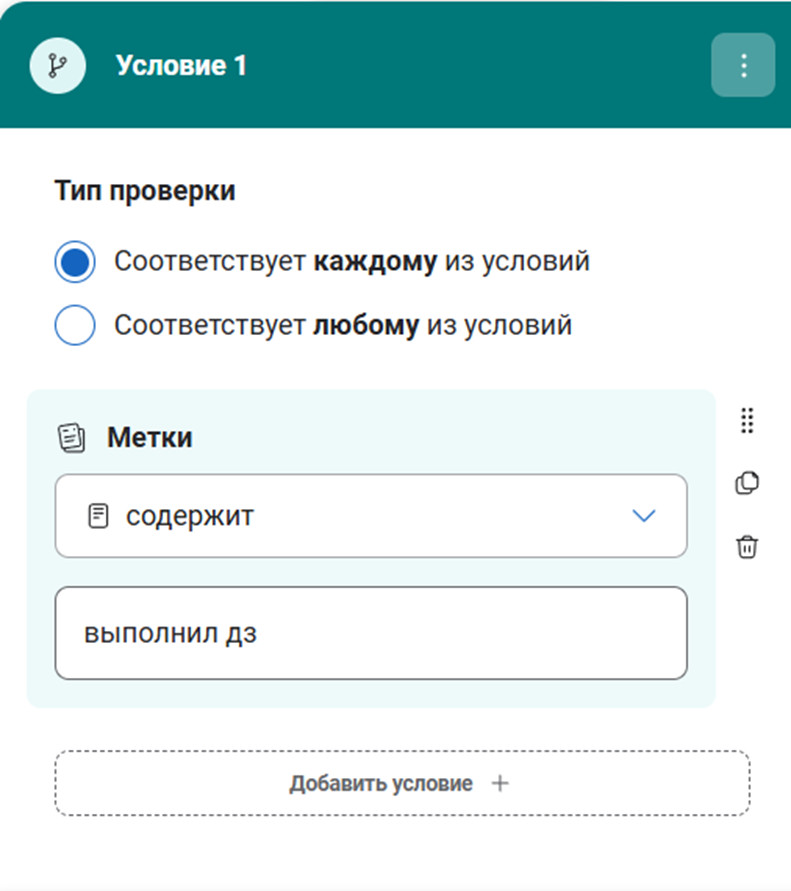Click the plus icon beside Добавить условие

(500, 783)
